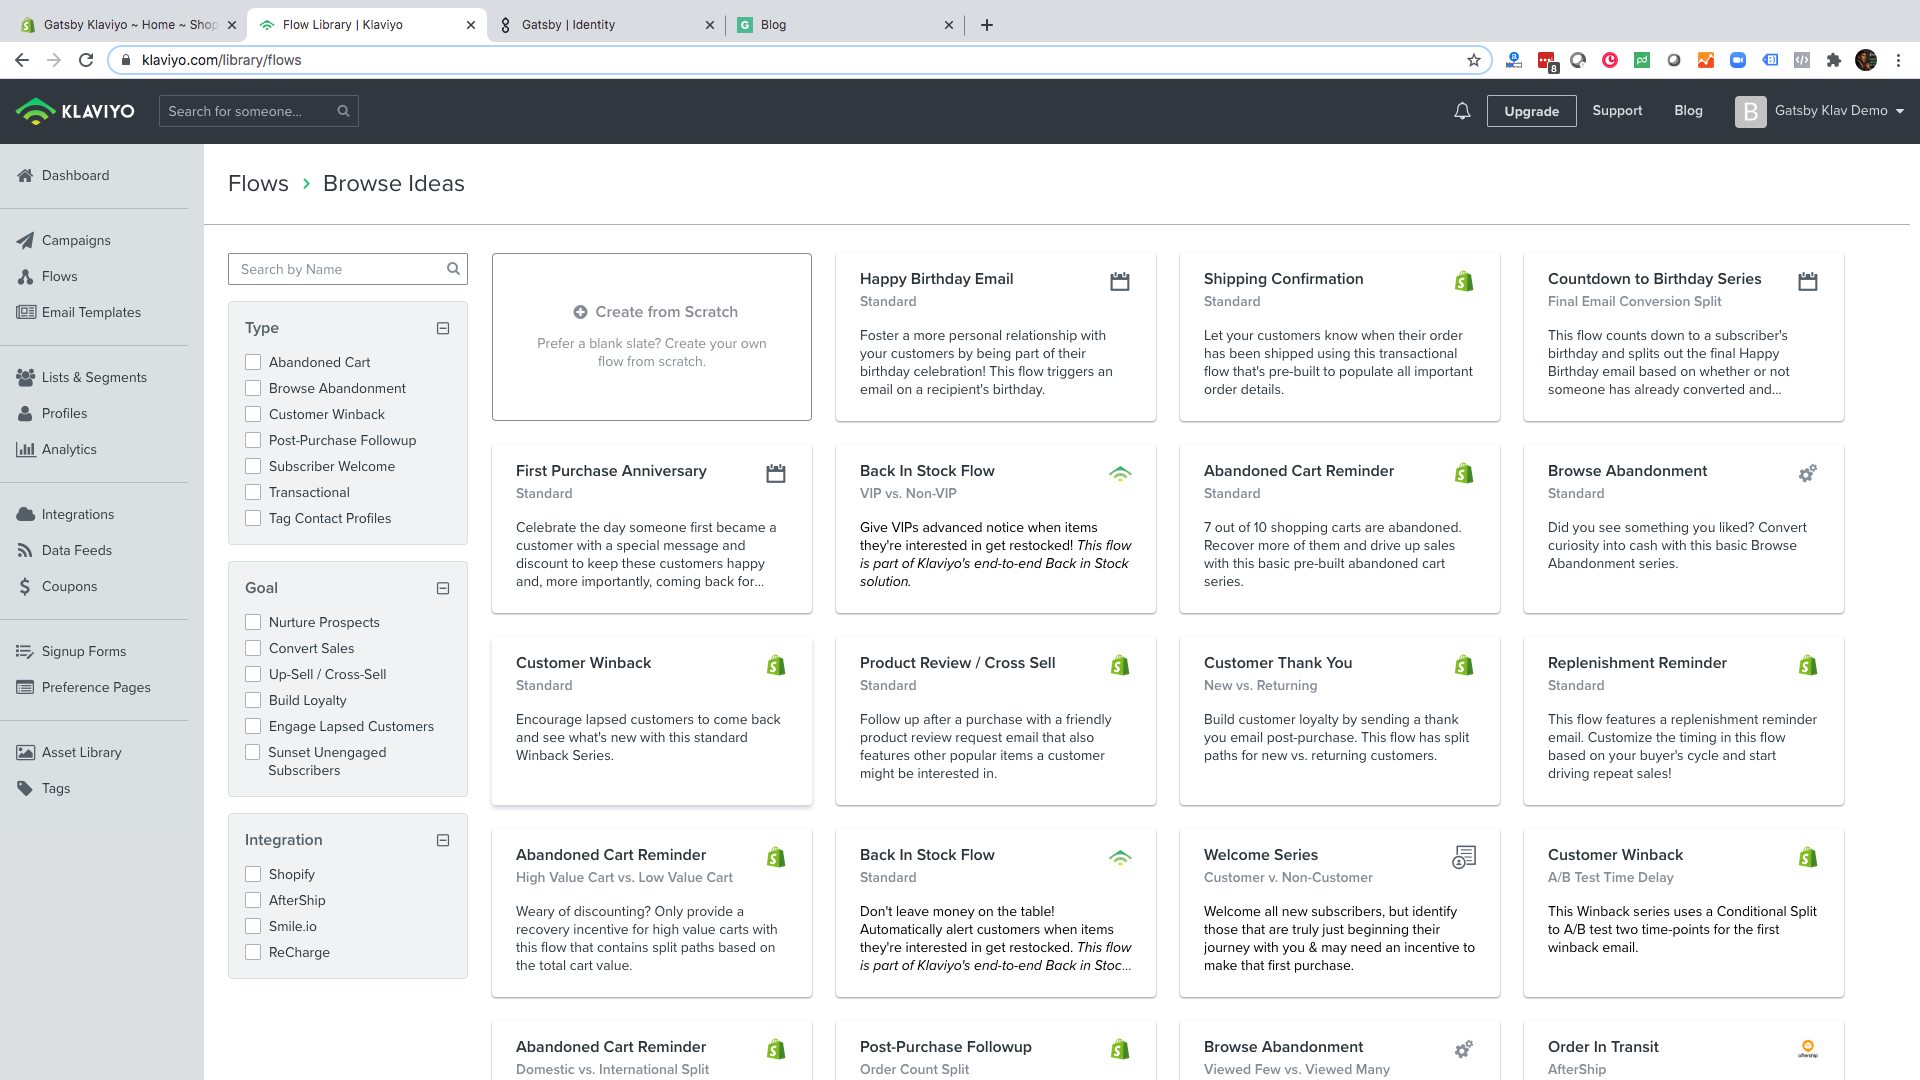Switch to the Blog browser tab
1920x1080 pixels.
coord(845,25)
